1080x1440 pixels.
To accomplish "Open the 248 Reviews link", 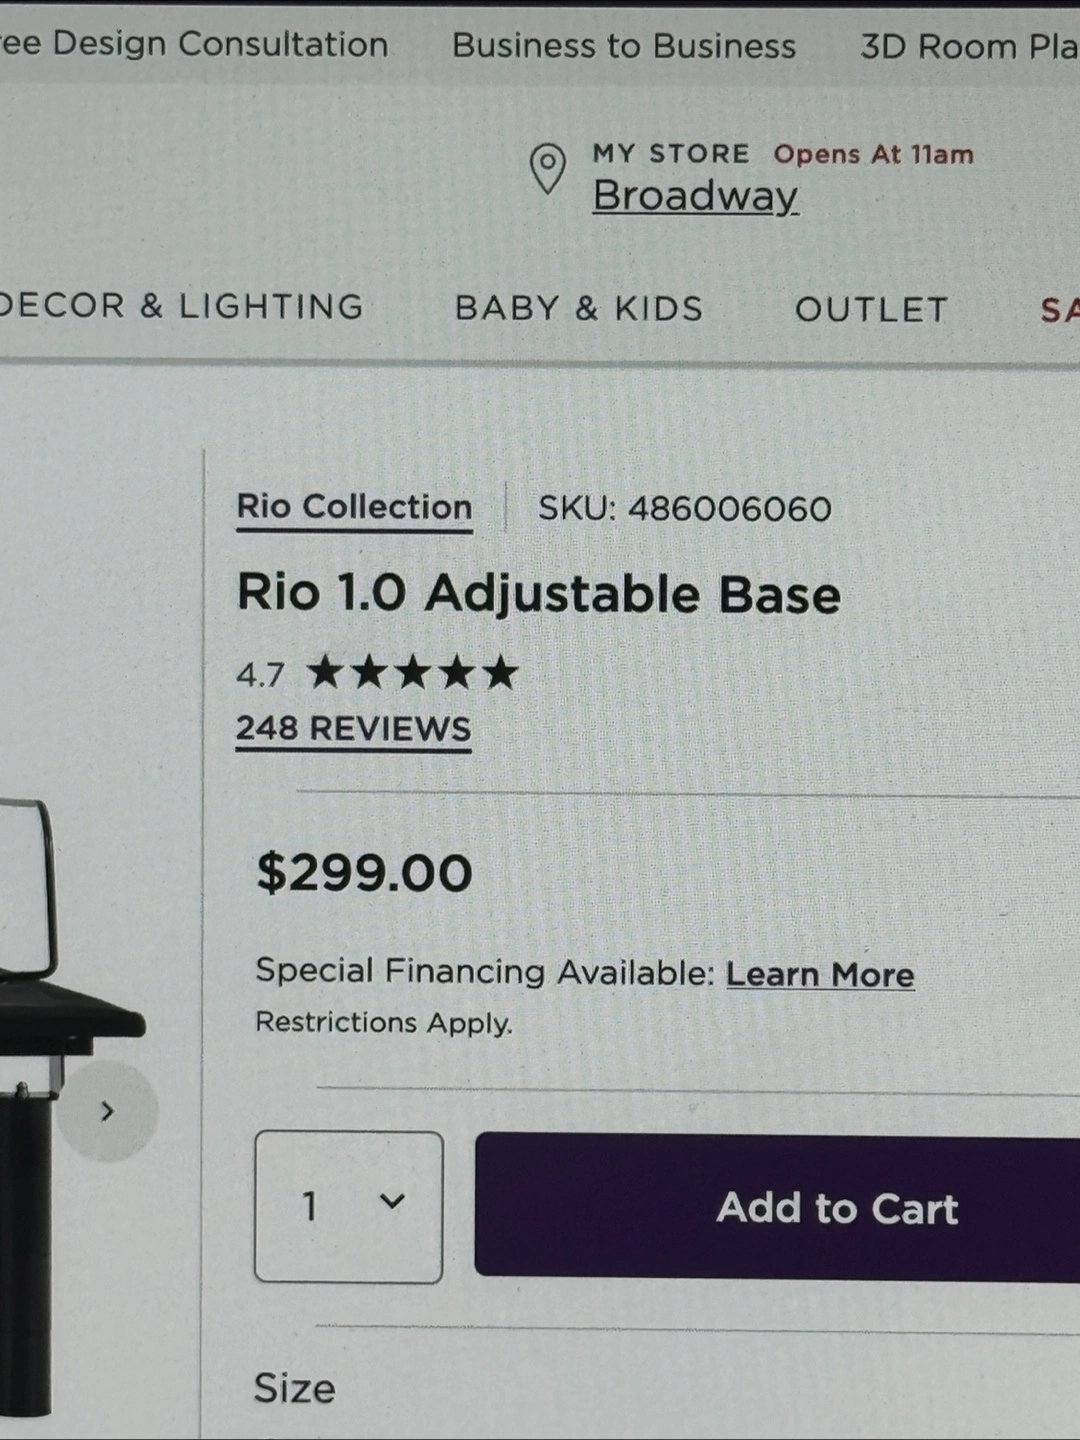I will tap(353, 729).
